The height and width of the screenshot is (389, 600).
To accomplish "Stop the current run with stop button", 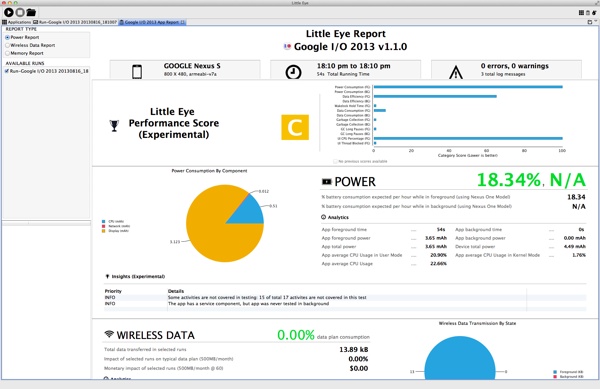I will (x=20, y=13).
